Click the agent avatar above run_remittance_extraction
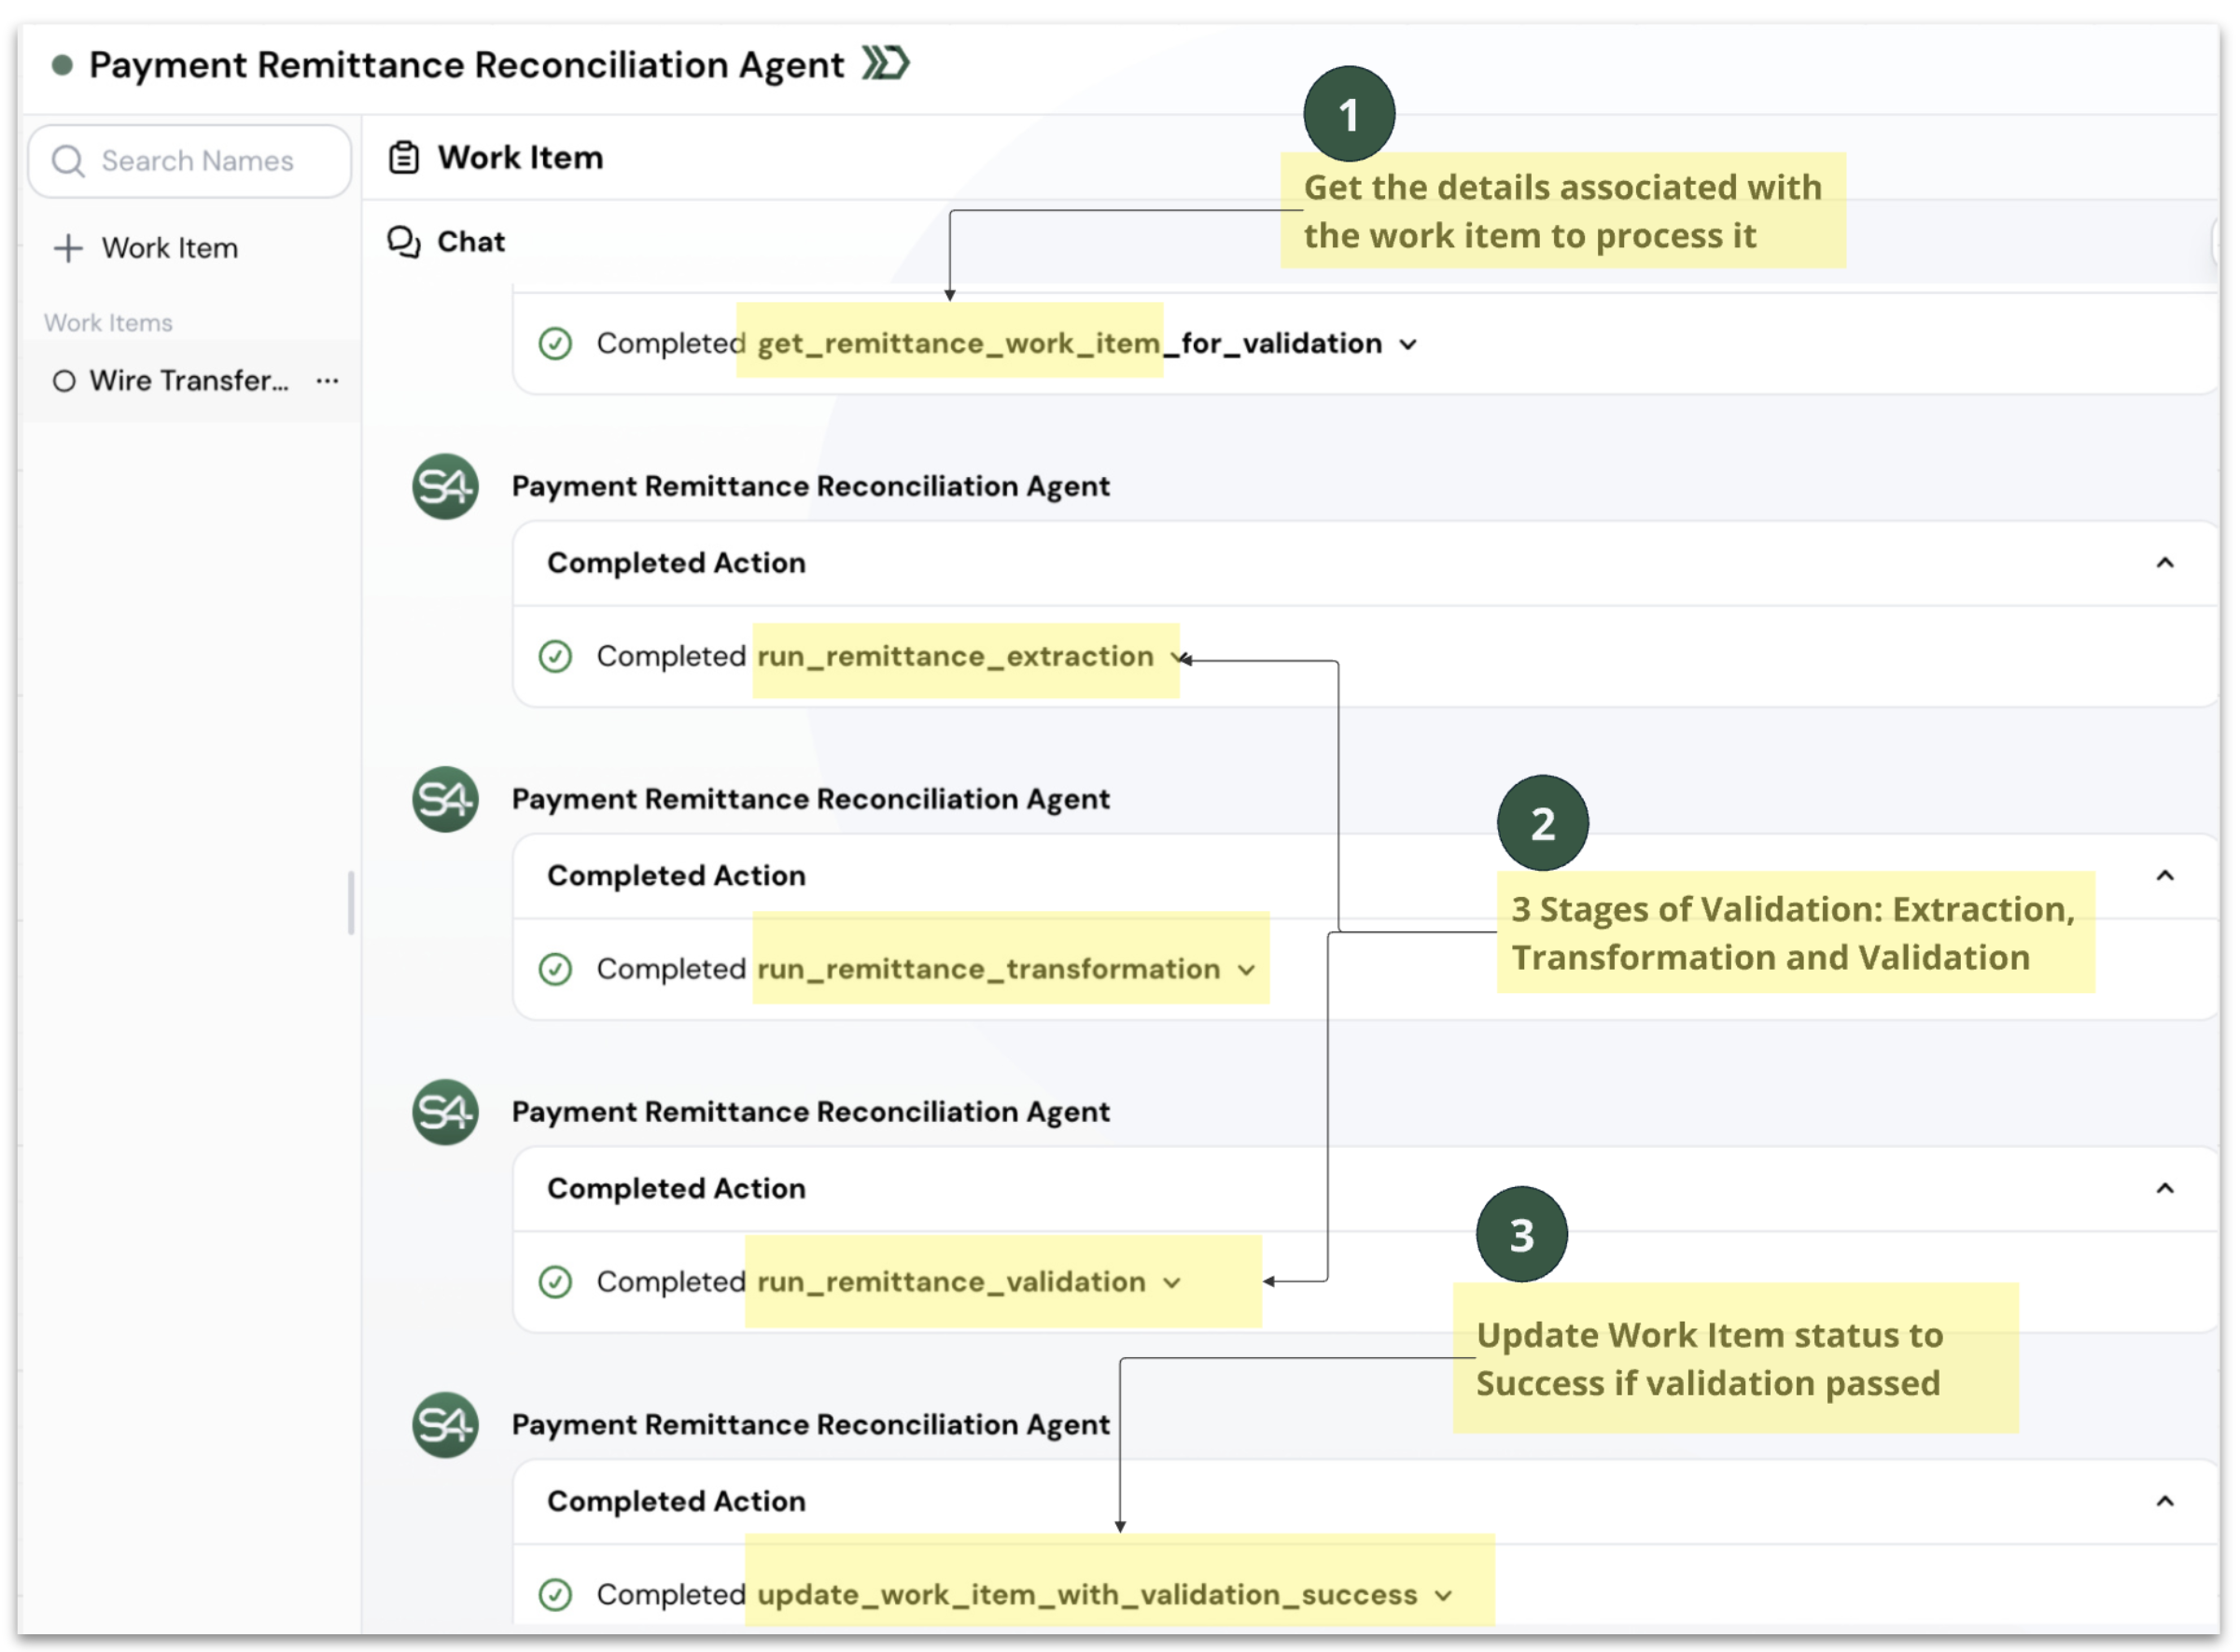 pyautogui.click(x=445, y=487)
